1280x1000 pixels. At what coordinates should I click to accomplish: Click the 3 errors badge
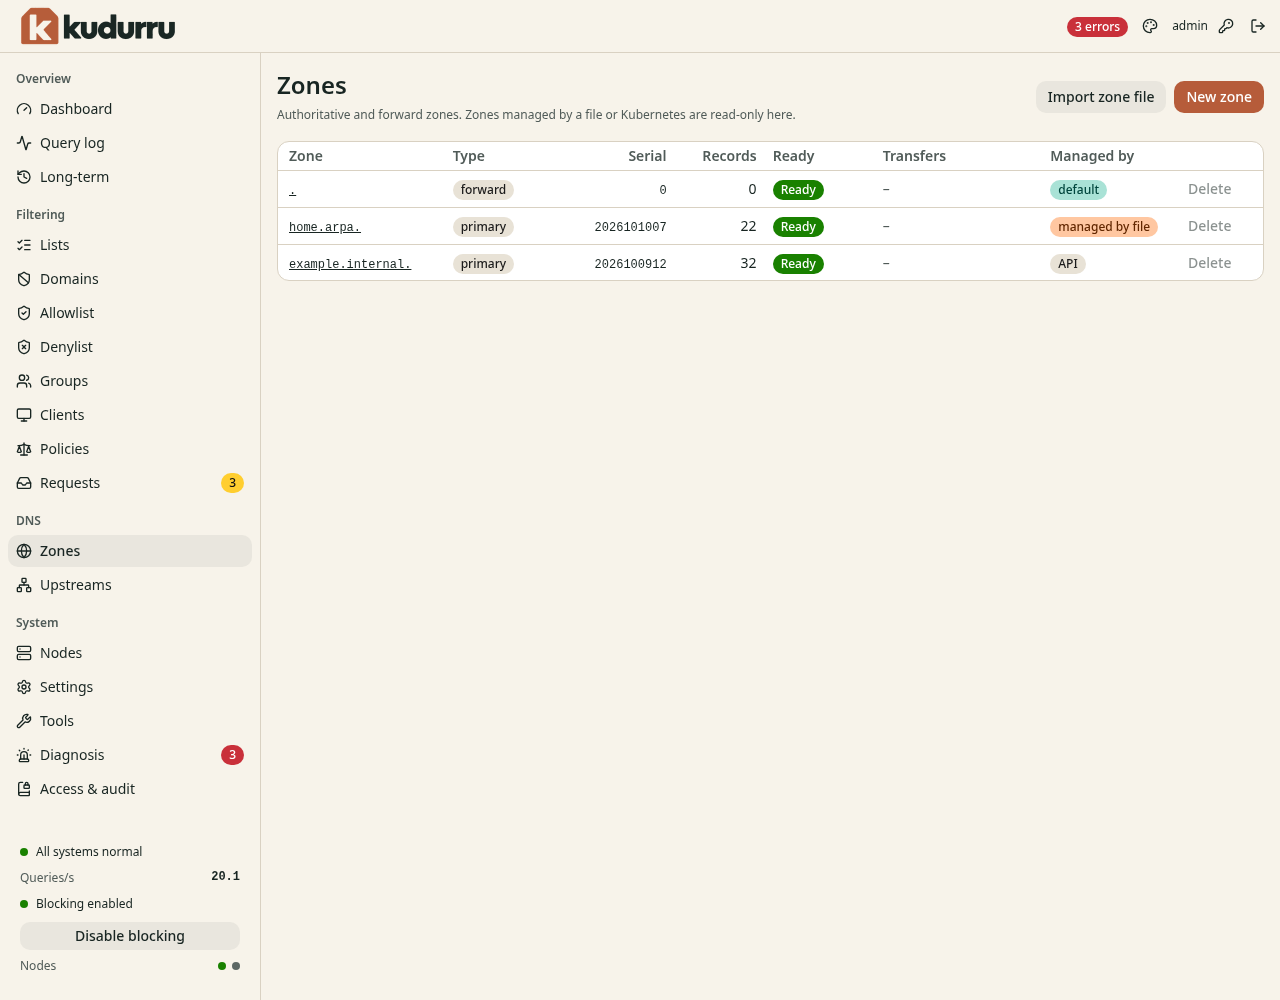pyautogui.click(x=1097, y=27)
